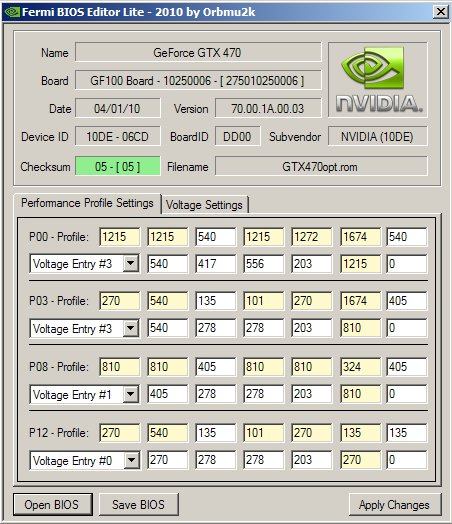Image resolution: width=452 pixels, height=524 pixels.
Task: Click the NVIDIA logo image
Action: click(378, 80)
